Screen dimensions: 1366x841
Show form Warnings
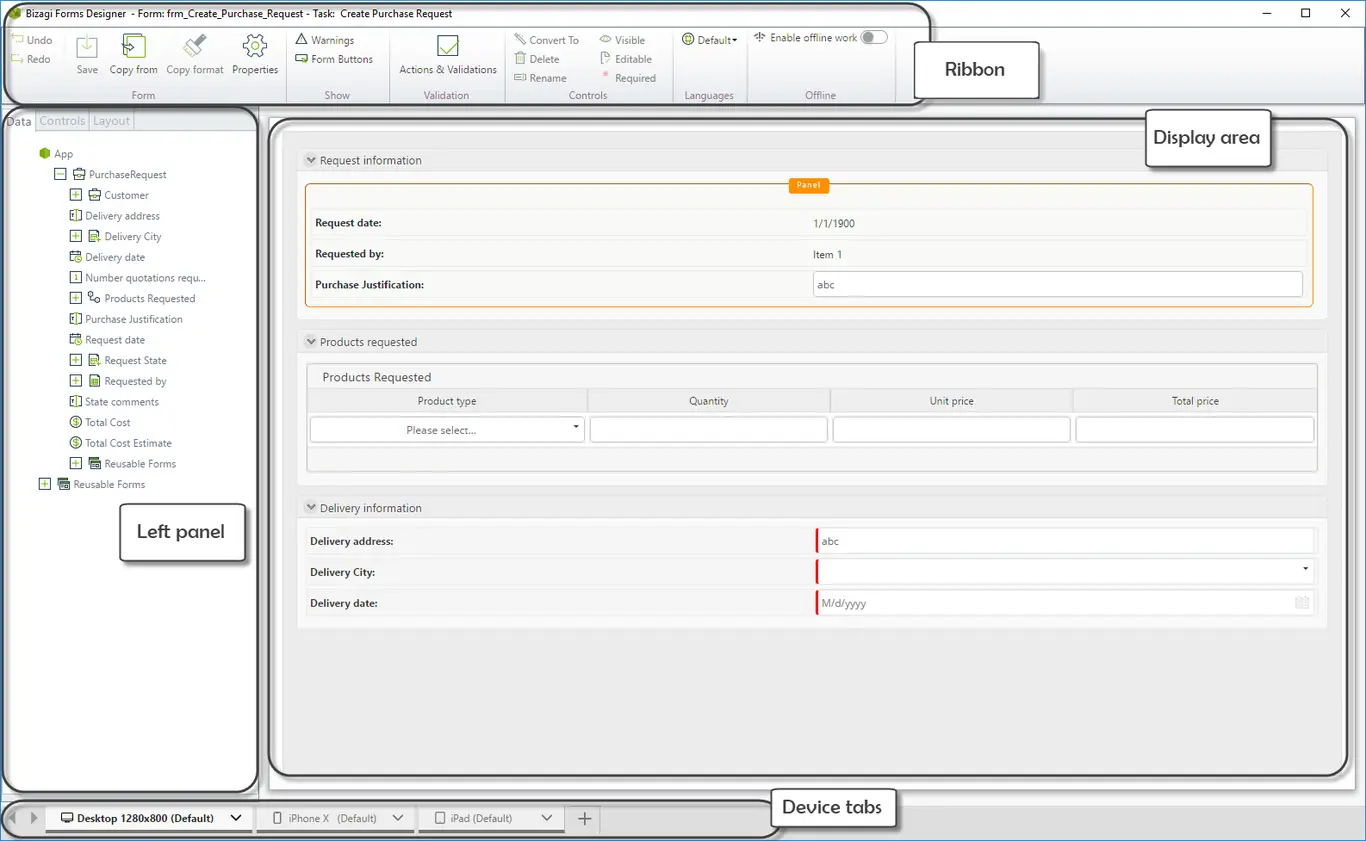(325, 40)
